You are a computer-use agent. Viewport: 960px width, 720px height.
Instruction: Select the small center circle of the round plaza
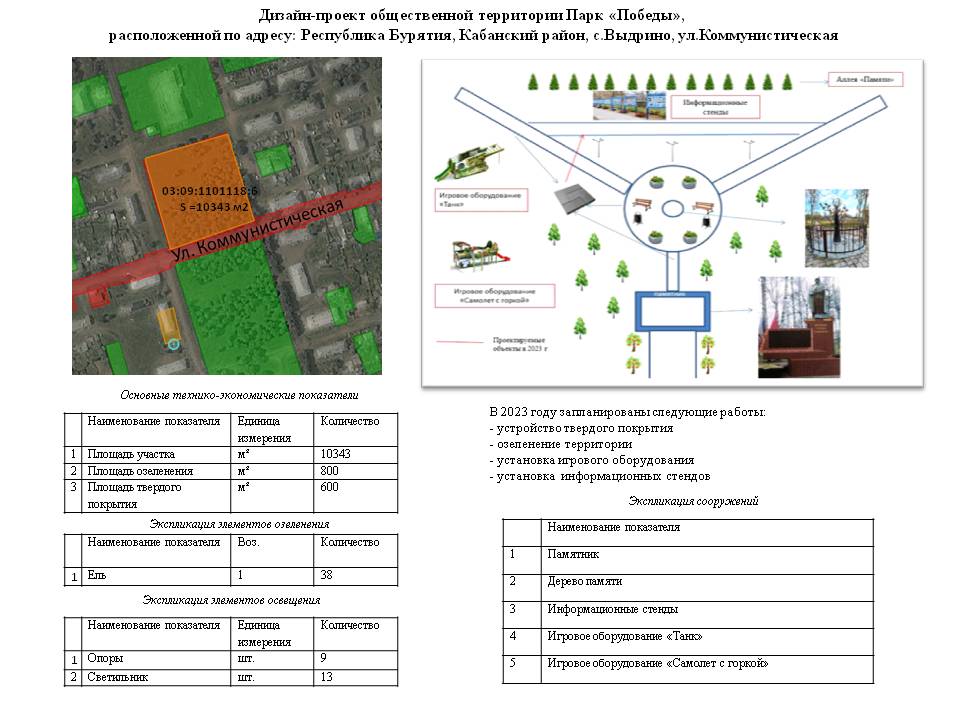pyautogui.click(x=672, y=209)
